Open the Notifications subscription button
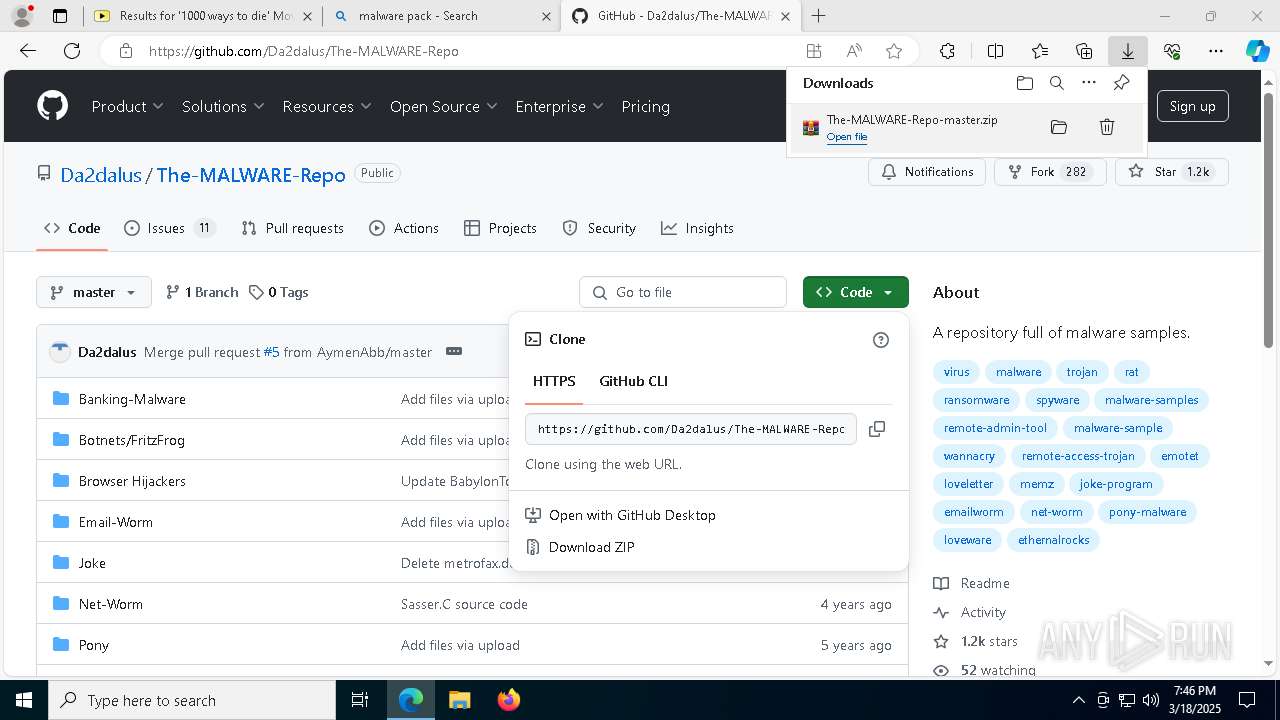Image resolution: width=1280 pixels, height=720 pixels. 927,172
